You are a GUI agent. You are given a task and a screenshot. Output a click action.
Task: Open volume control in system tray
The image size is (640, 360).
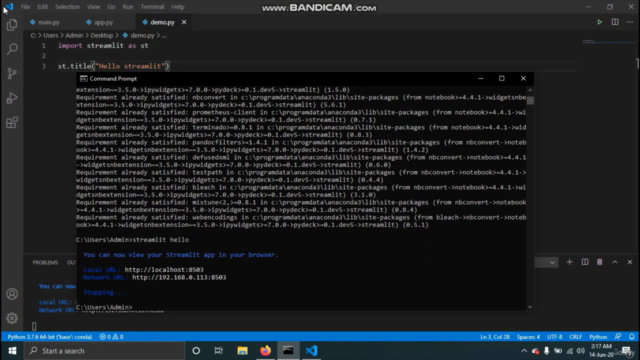click(x=581, y=351)
